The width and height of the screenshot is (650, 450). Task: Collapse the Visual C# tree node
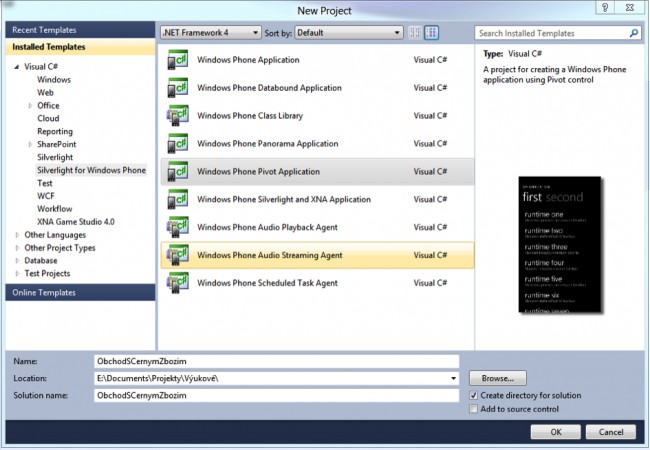[x=17, y=67]
